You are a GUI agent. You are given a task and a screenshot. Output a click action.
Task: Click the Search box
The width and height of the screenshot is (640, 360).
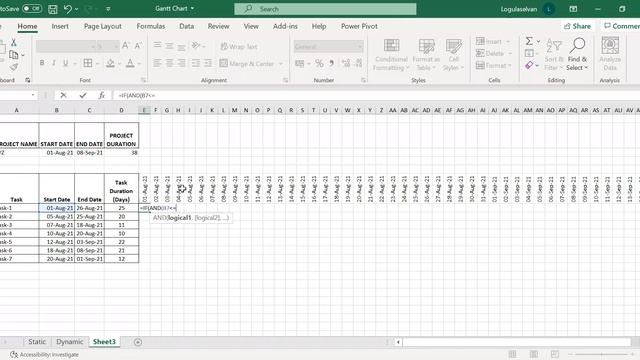325,9
